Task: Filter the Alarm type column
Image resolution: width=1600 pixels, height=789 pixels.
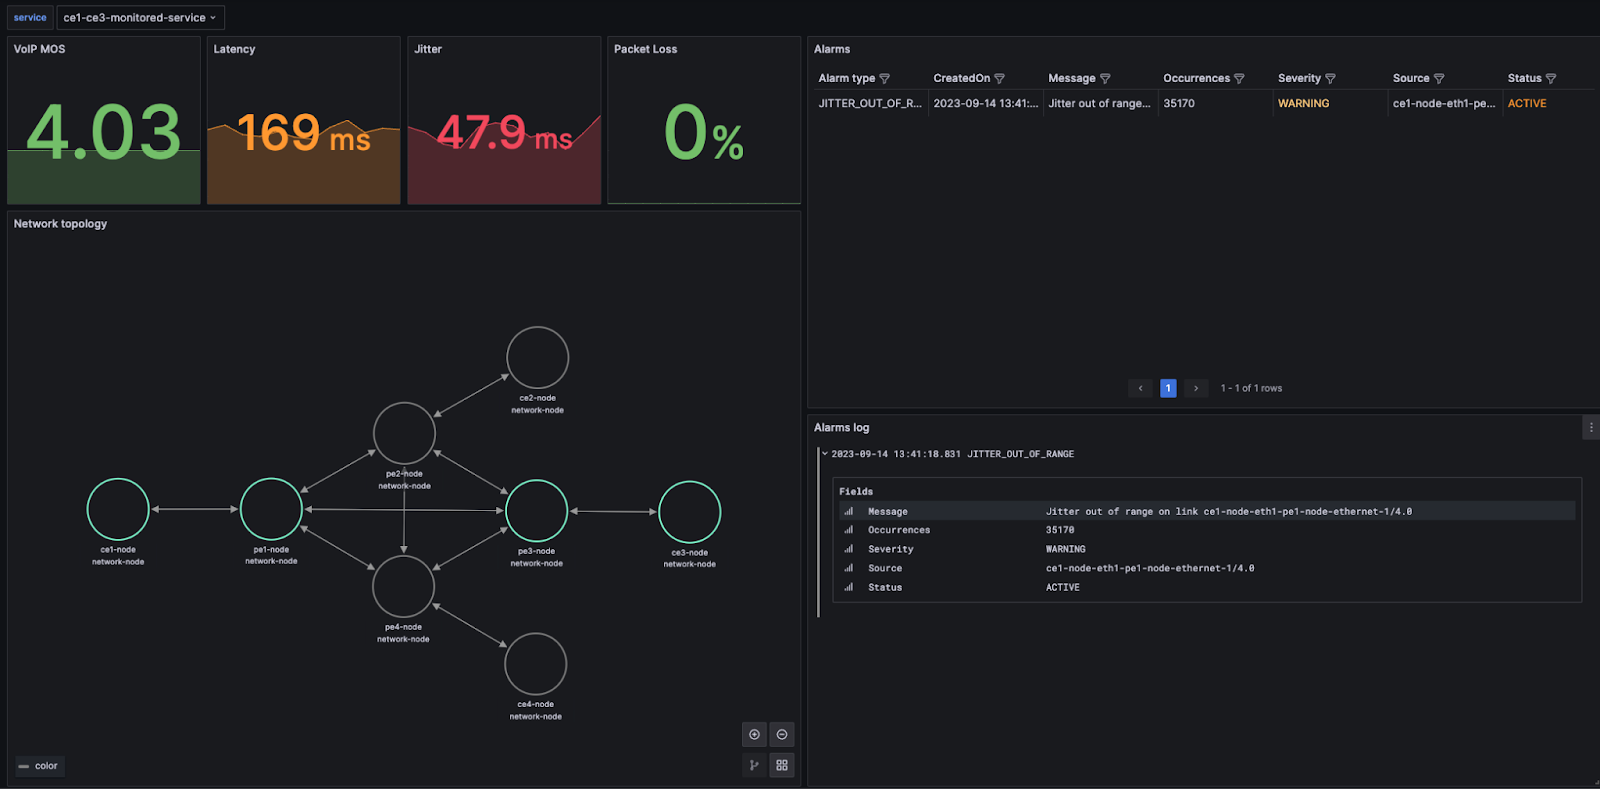Action: (x=884, y=78)
